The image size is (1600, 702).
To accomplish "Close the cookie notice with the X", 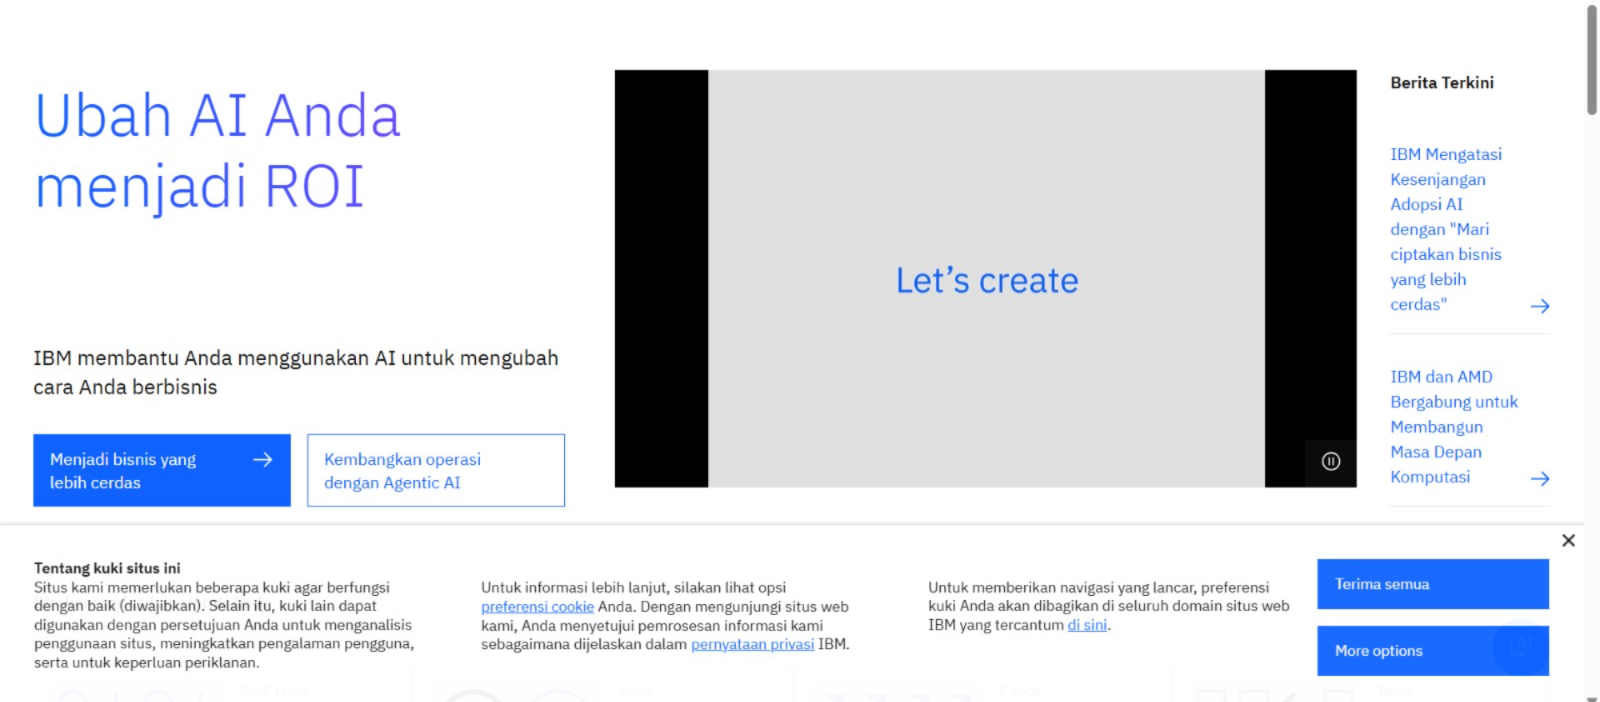I will (x=1568, y=540).
